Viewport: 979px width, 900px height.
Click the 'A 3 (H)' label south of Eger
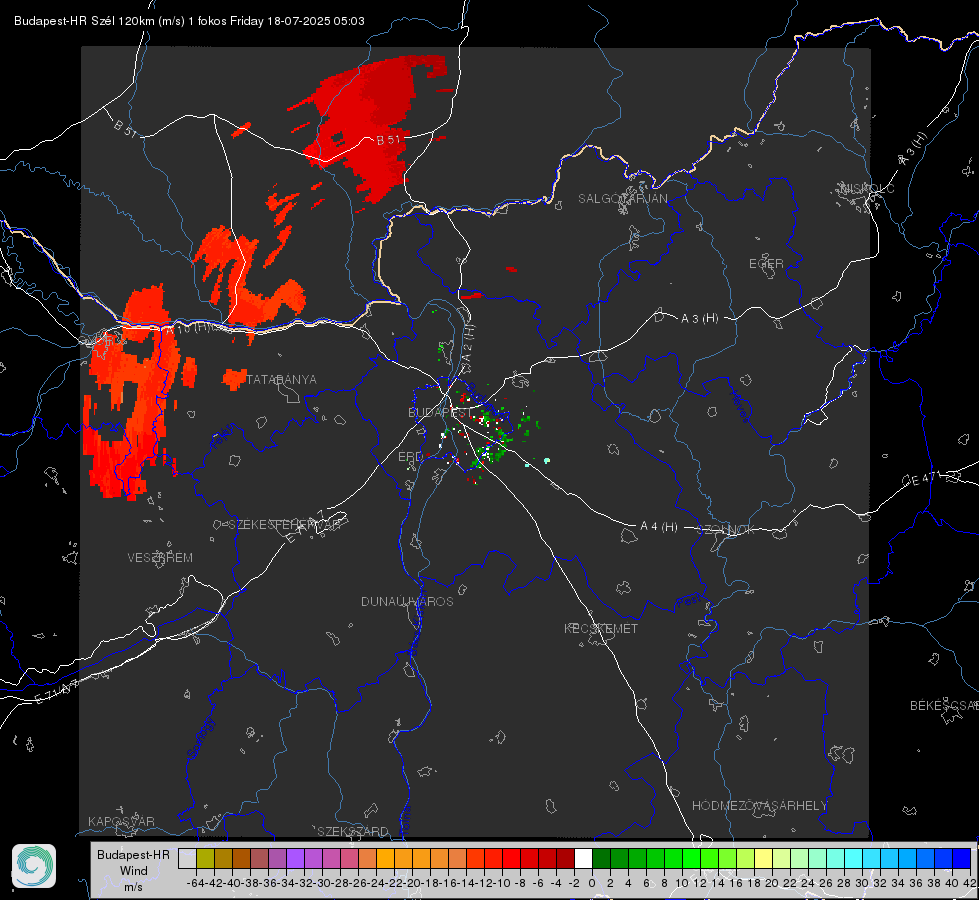click(x=699, y=319)
